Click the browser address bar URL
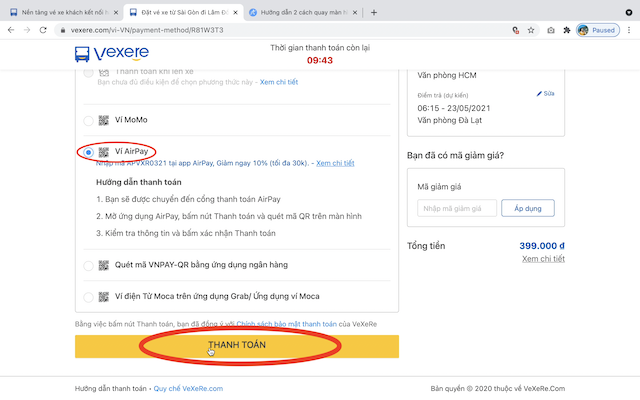 147,30
